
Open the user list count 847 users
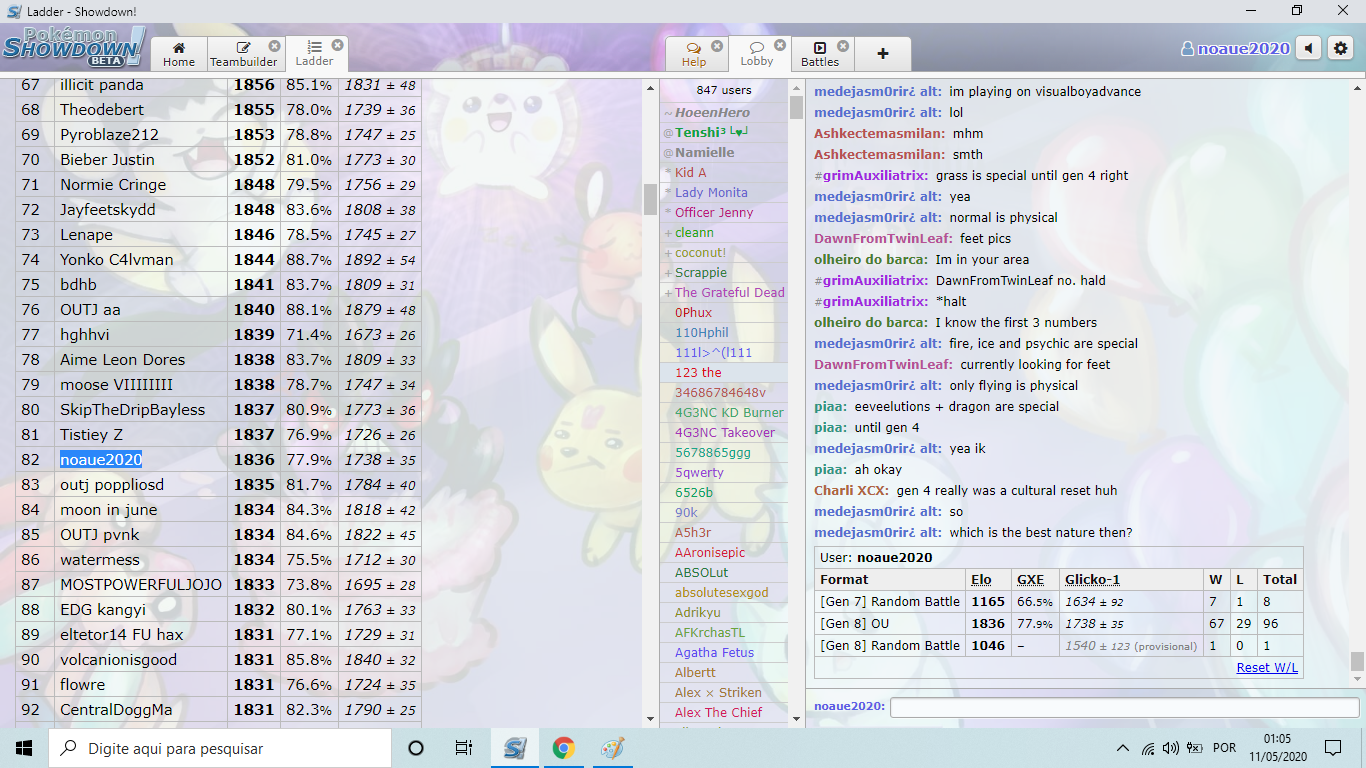724,90
